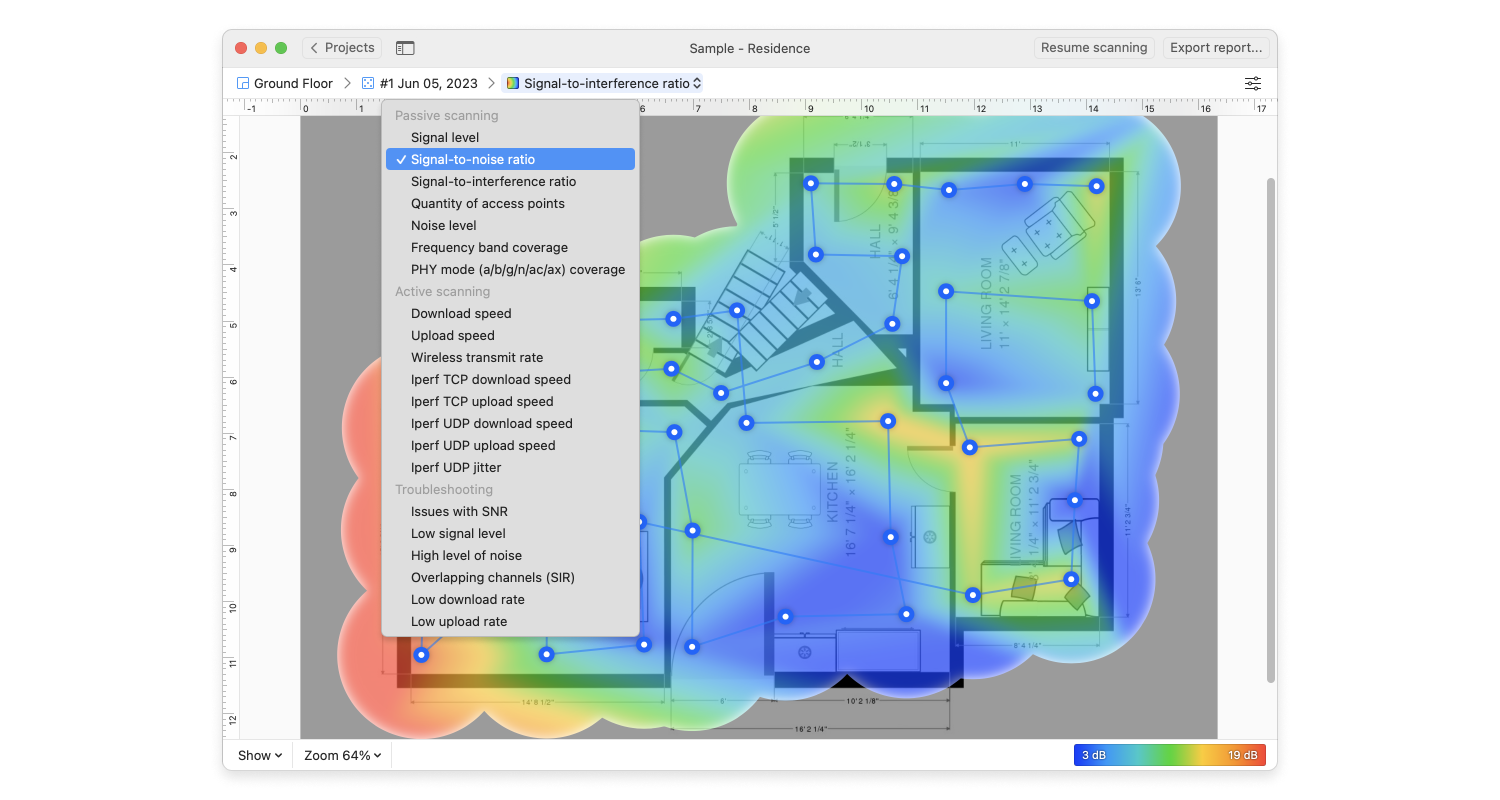Select Download speed in the menu

click(x=510, y=314)
